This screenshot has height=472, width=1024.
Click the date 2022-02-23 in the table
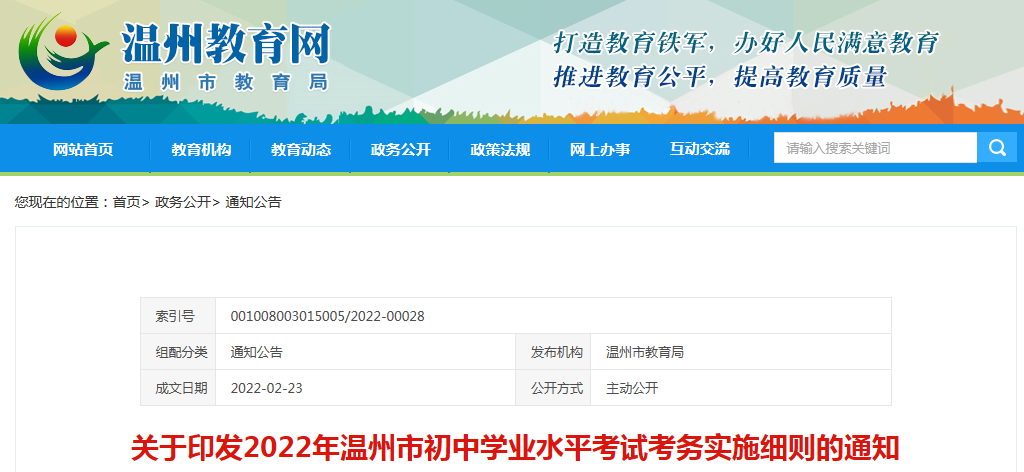click(266, 388)
